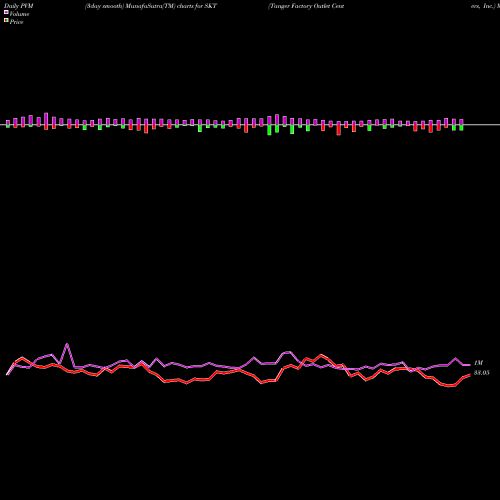
Task: Select the Price legend label
Action: 16,22
